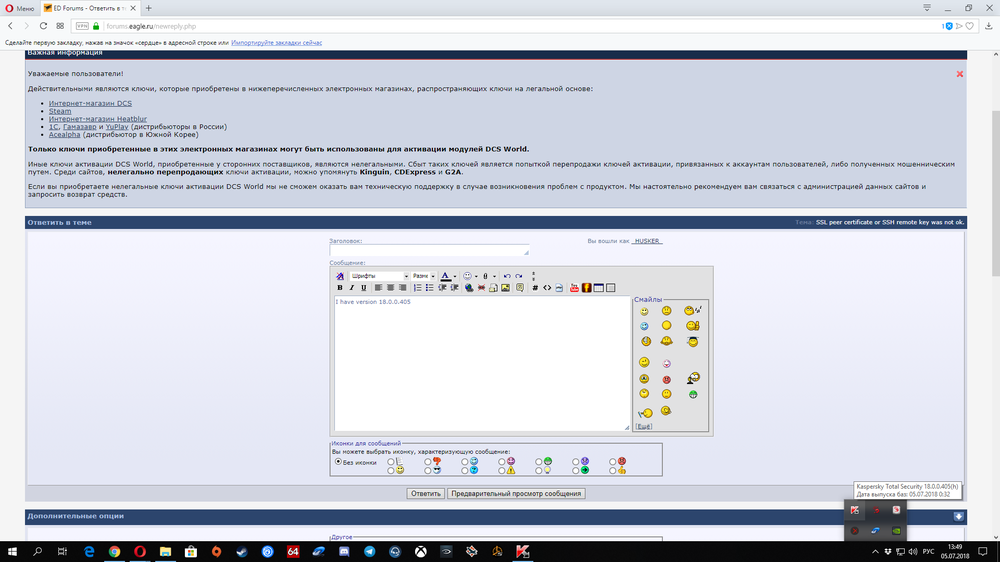
Task: Open the font size dropdown
Action: (x=423, y=276)
